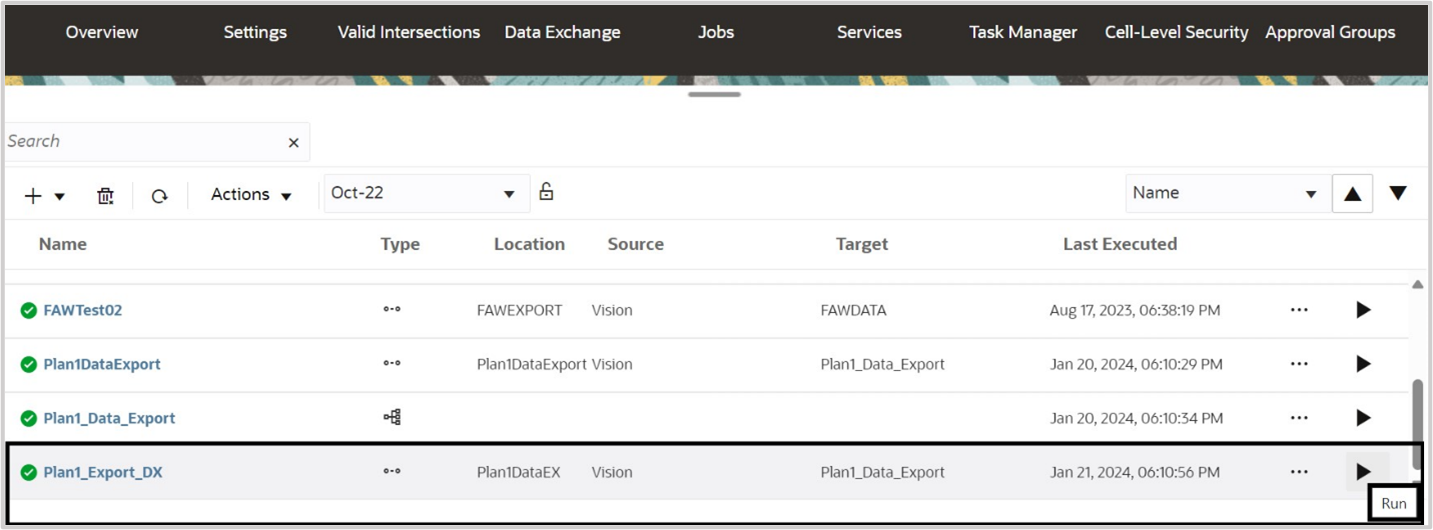The height and width of the screenshot is (530, 1433).
Task: Run the FAWTest02 integration
Action: coord(1363,310)
